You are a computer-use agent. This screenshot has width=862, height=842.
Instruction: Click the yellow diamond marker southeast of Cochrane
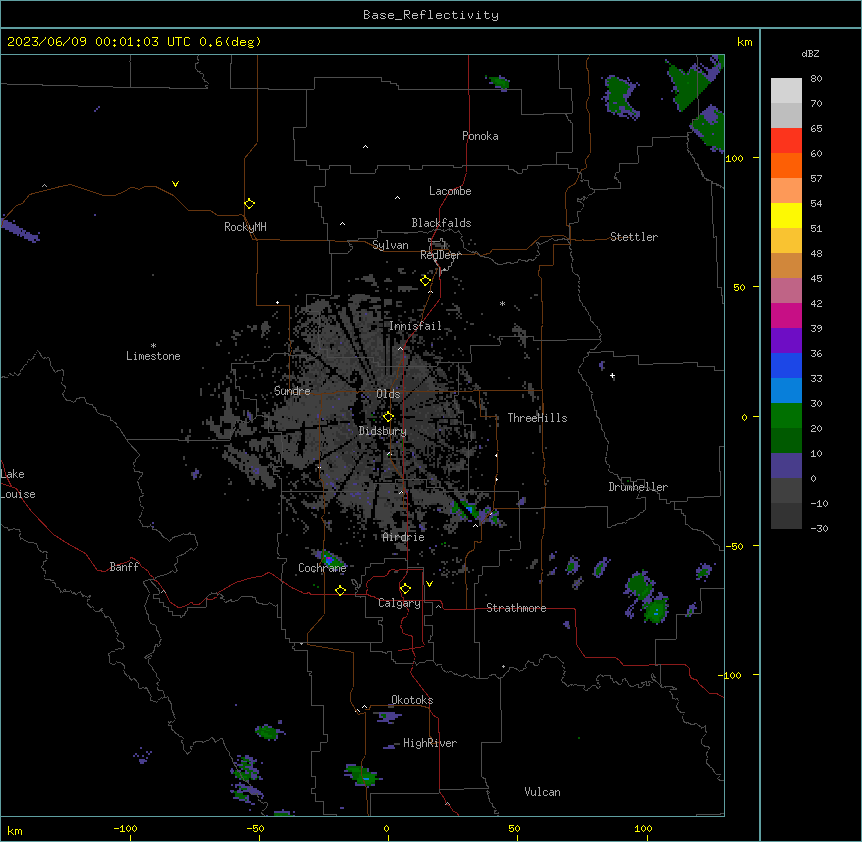340,590
